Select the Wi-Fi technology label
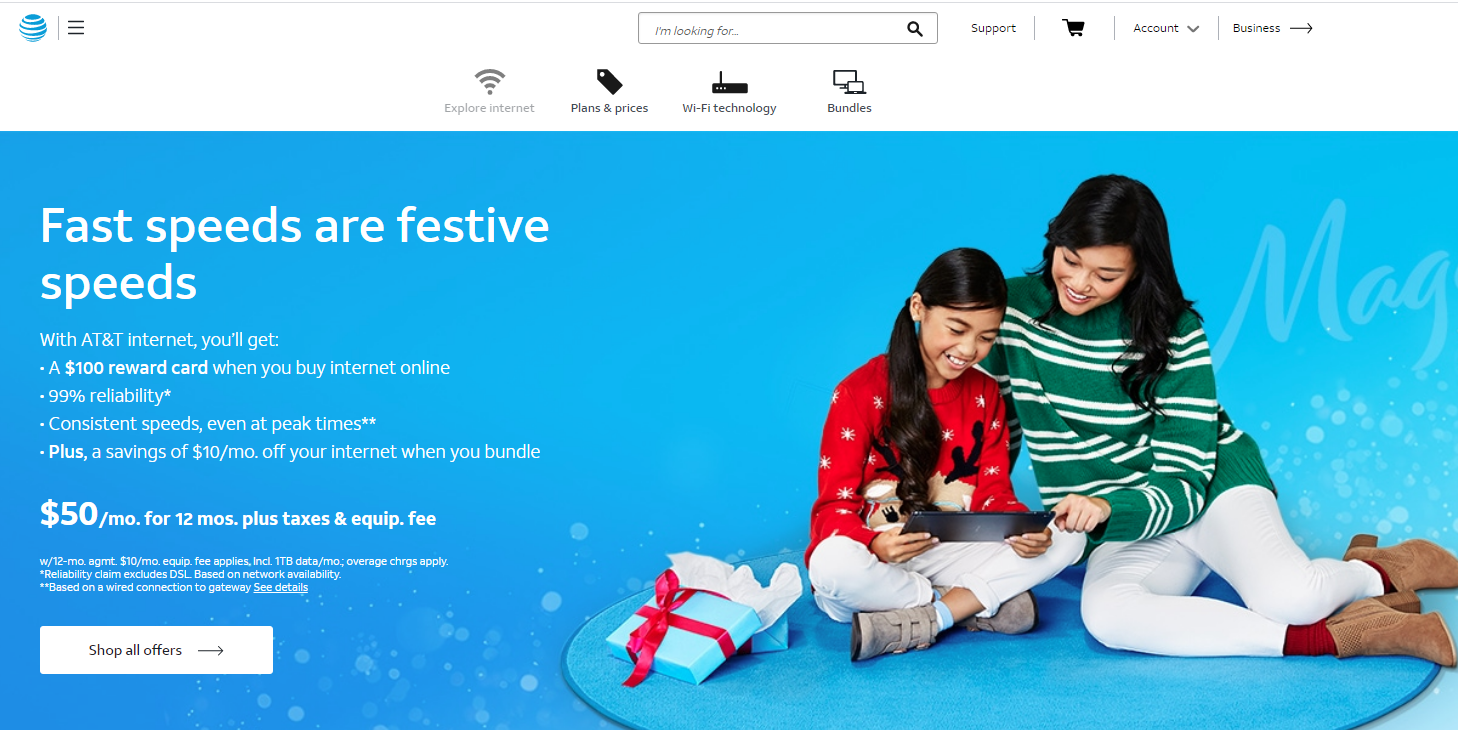This screenshot has width=1458, height=730. pyautogui.click(x=729, y=108)
